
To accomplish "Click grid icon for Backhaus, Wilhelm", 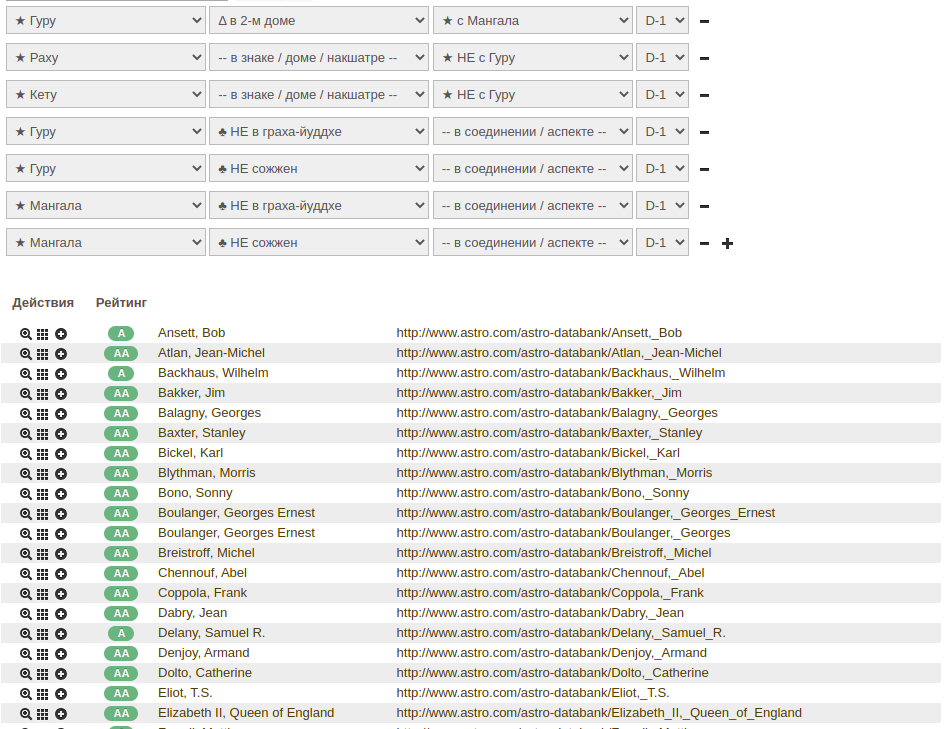I will coord(42,374).
